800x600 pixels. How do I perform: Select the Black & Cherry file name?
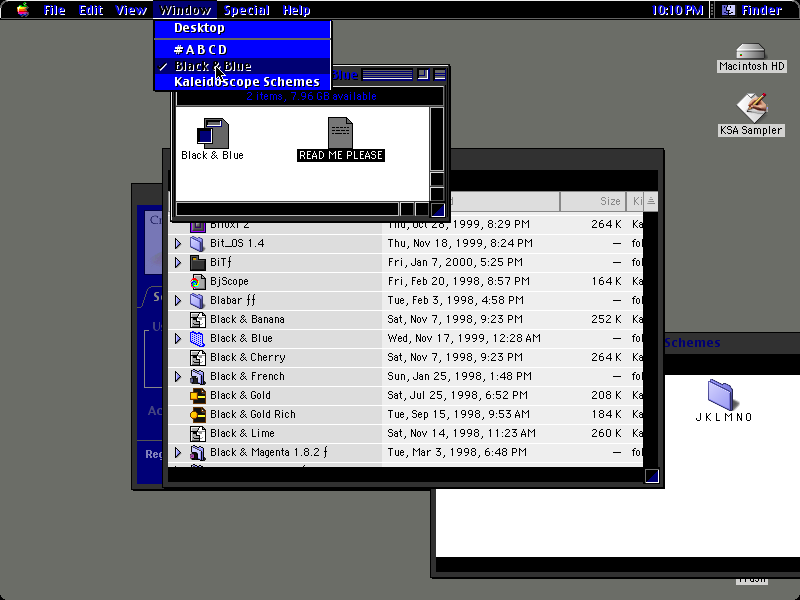coord(247,357)
